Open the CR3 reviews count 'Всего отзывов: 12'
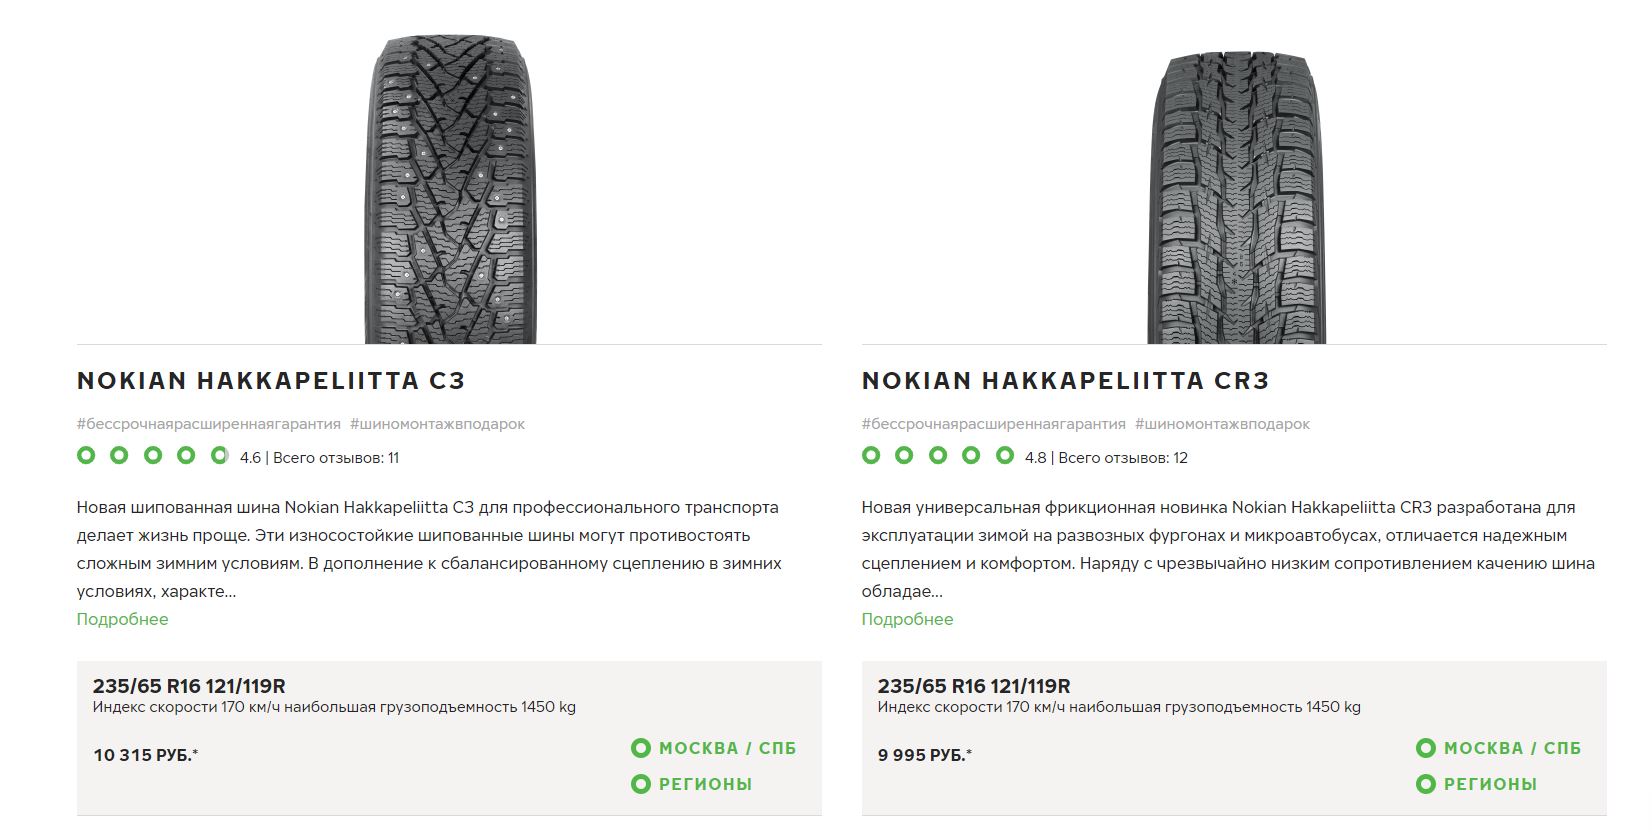This screenshot has width=1652, height=835. pos(1123,458)
